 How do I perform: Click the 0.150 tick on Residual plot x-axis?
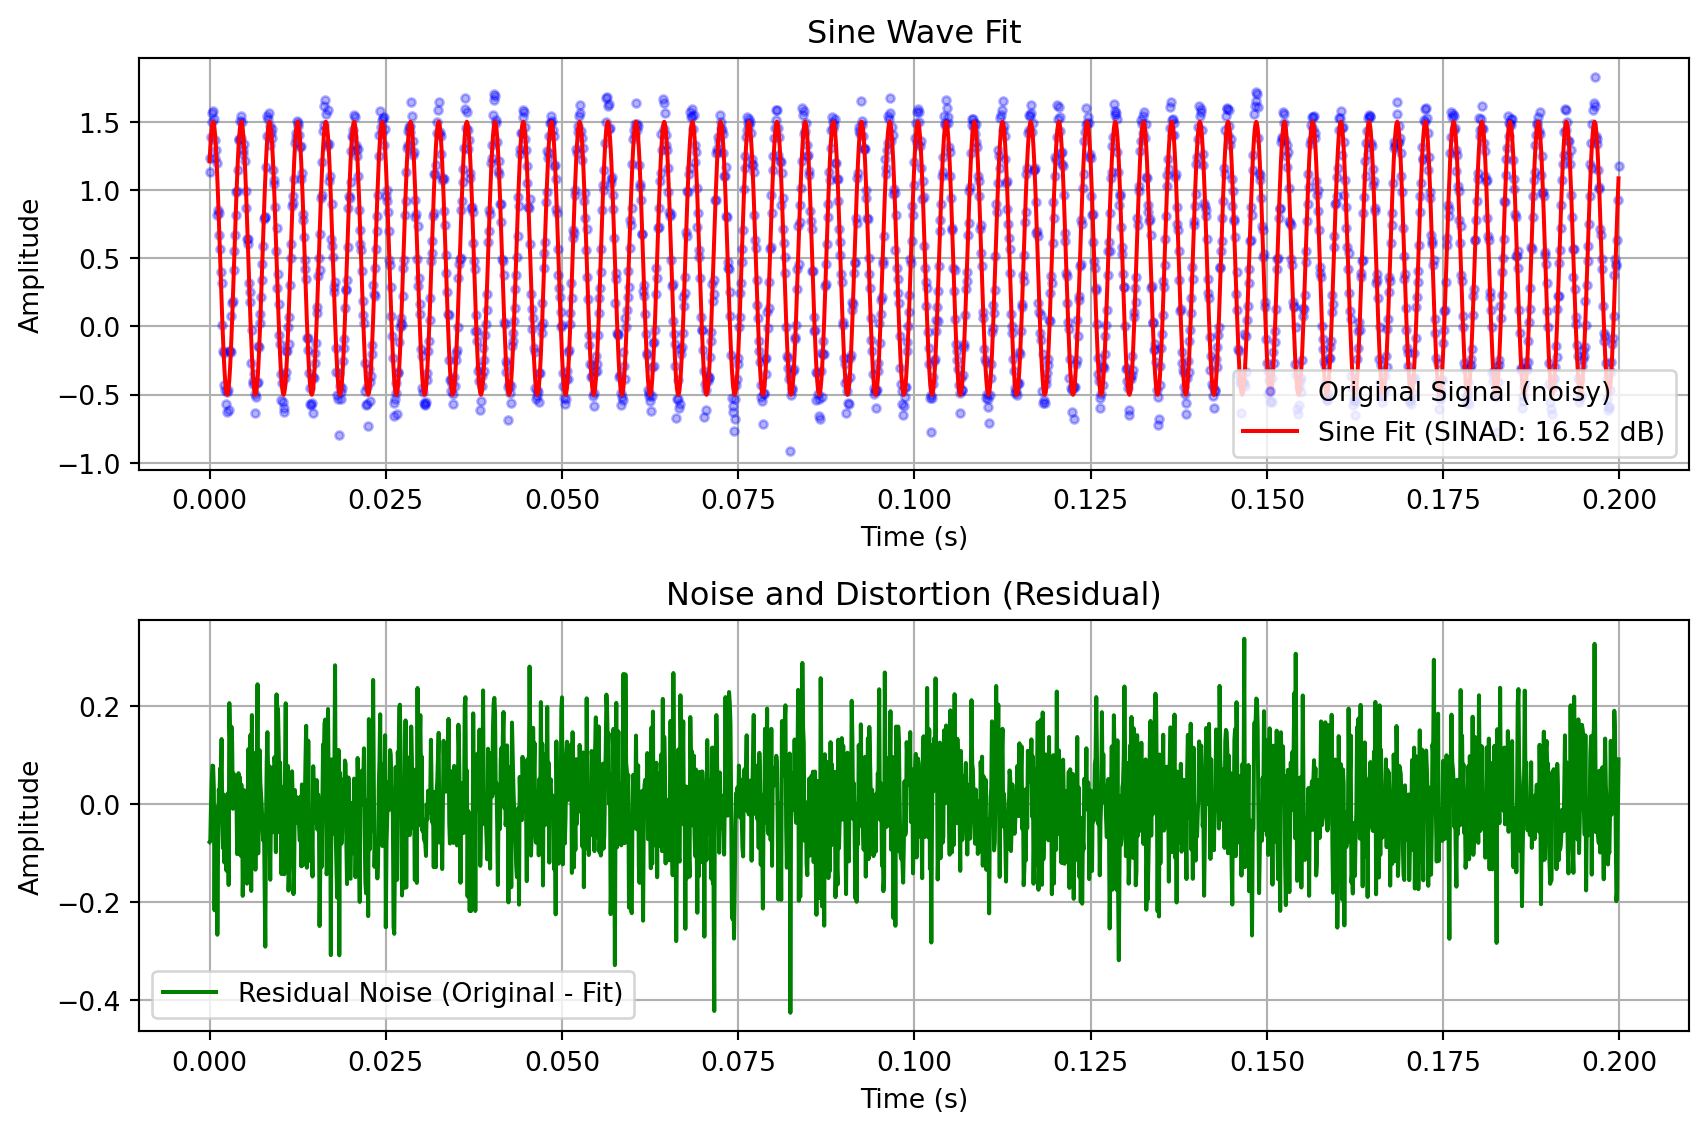(1266, 1062)
